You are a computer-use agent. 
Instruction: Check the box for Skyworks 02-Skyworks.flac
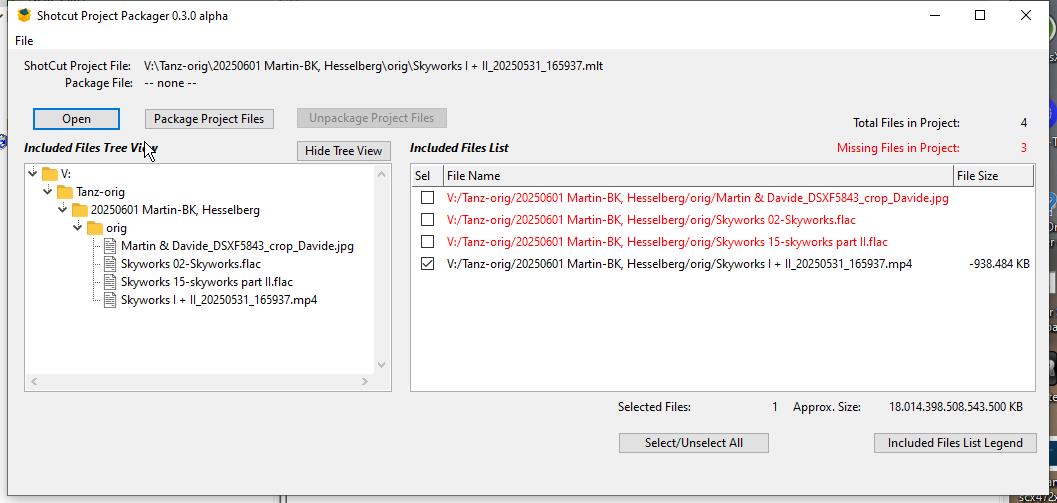tap(427, 219)
